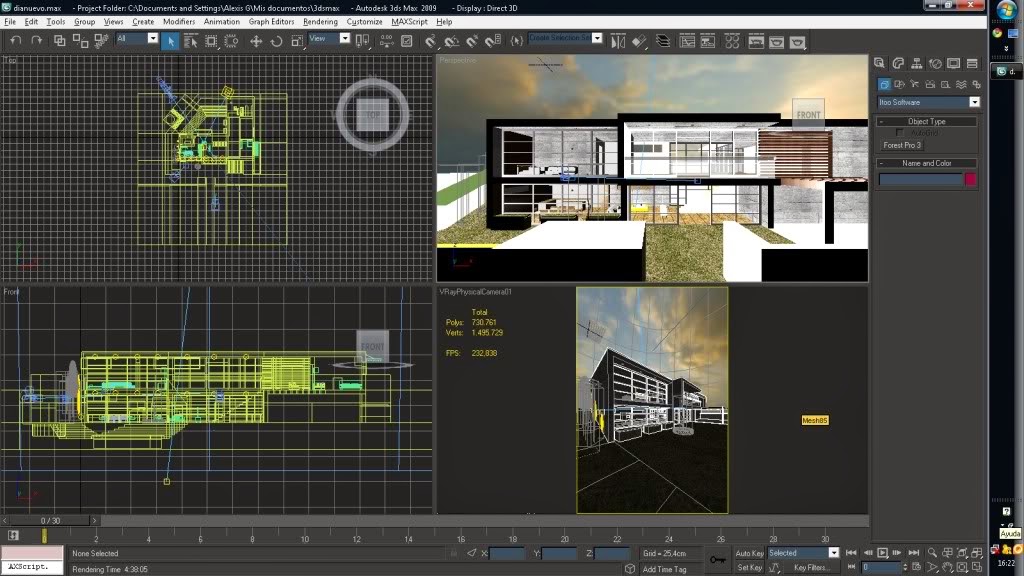Select the Rotate tool
1024x576 pixels.
[279, 41]
